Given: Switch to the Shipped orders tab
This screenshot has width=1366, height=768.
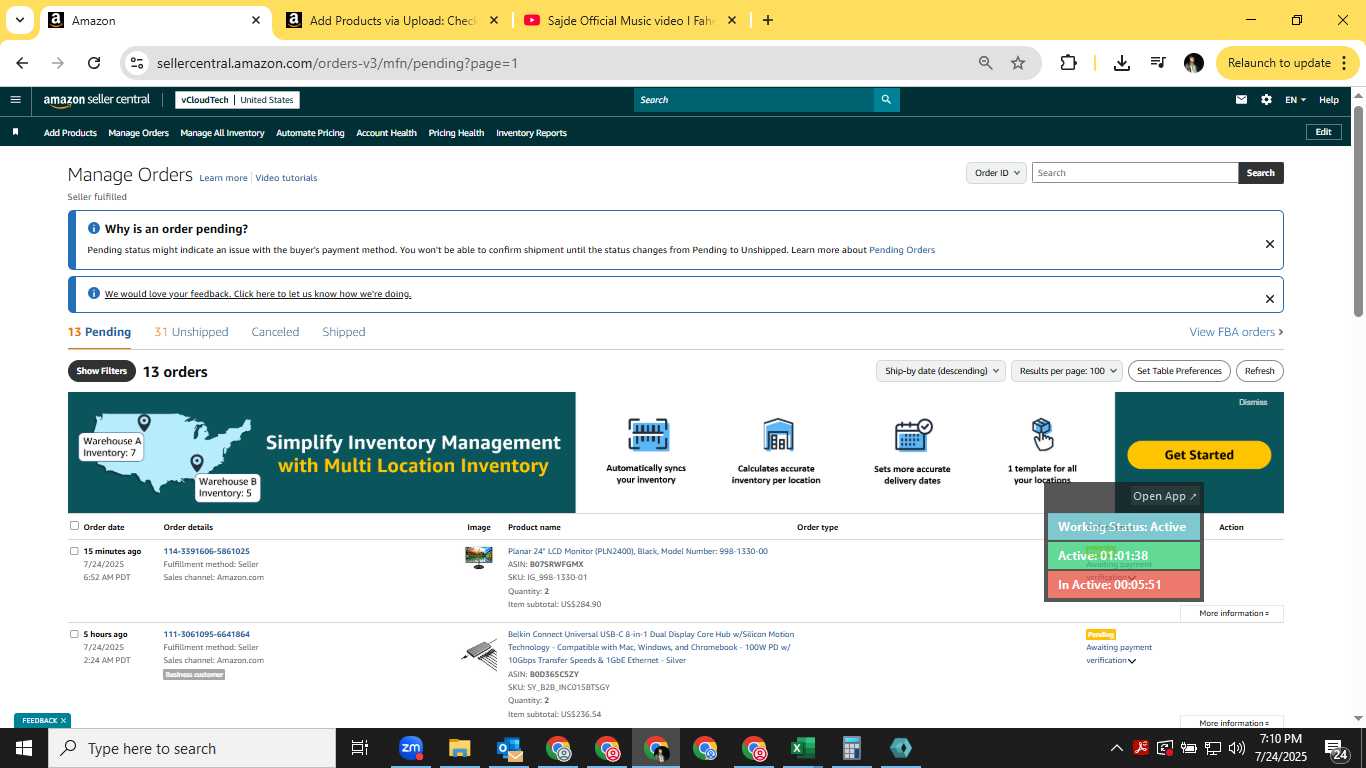Looking at the screenshot, I should tap(344, 332).
